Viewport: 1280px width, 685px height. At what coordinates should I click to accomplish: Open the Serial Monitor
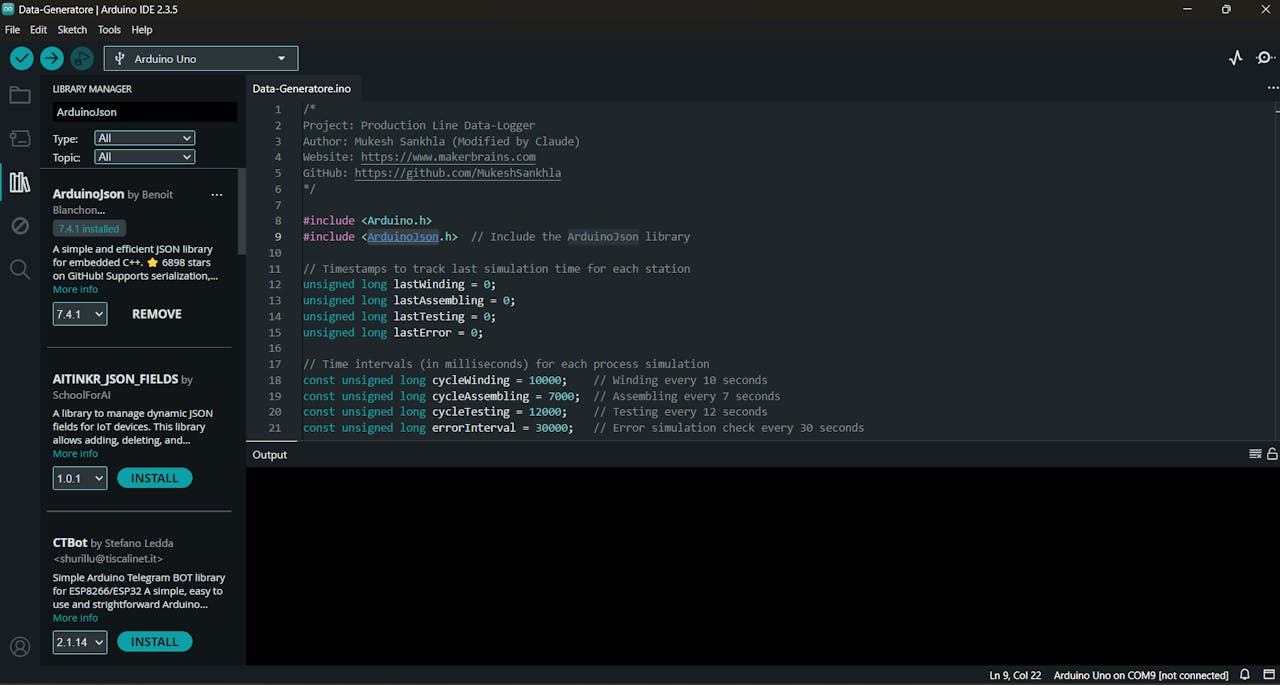[x=1265, y=58]
